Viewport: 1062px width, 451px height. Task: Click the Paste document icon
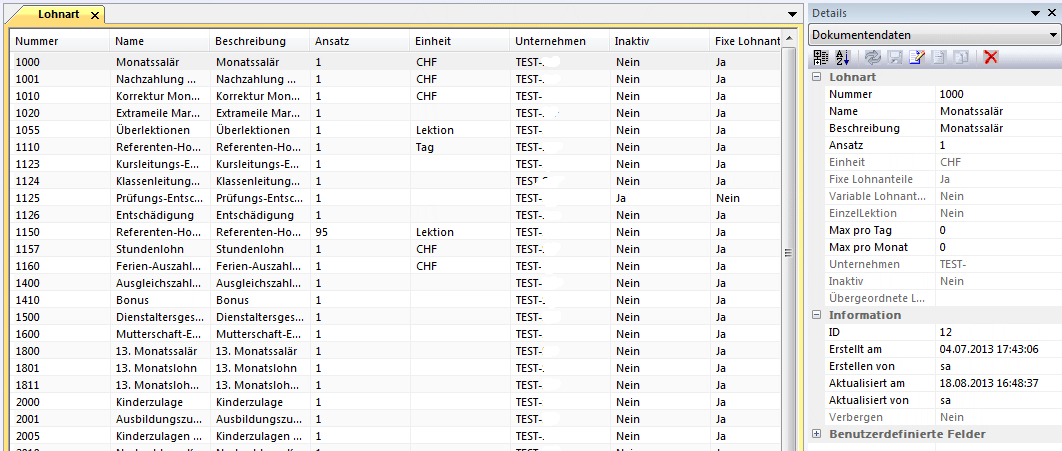(x=960, y=57)
